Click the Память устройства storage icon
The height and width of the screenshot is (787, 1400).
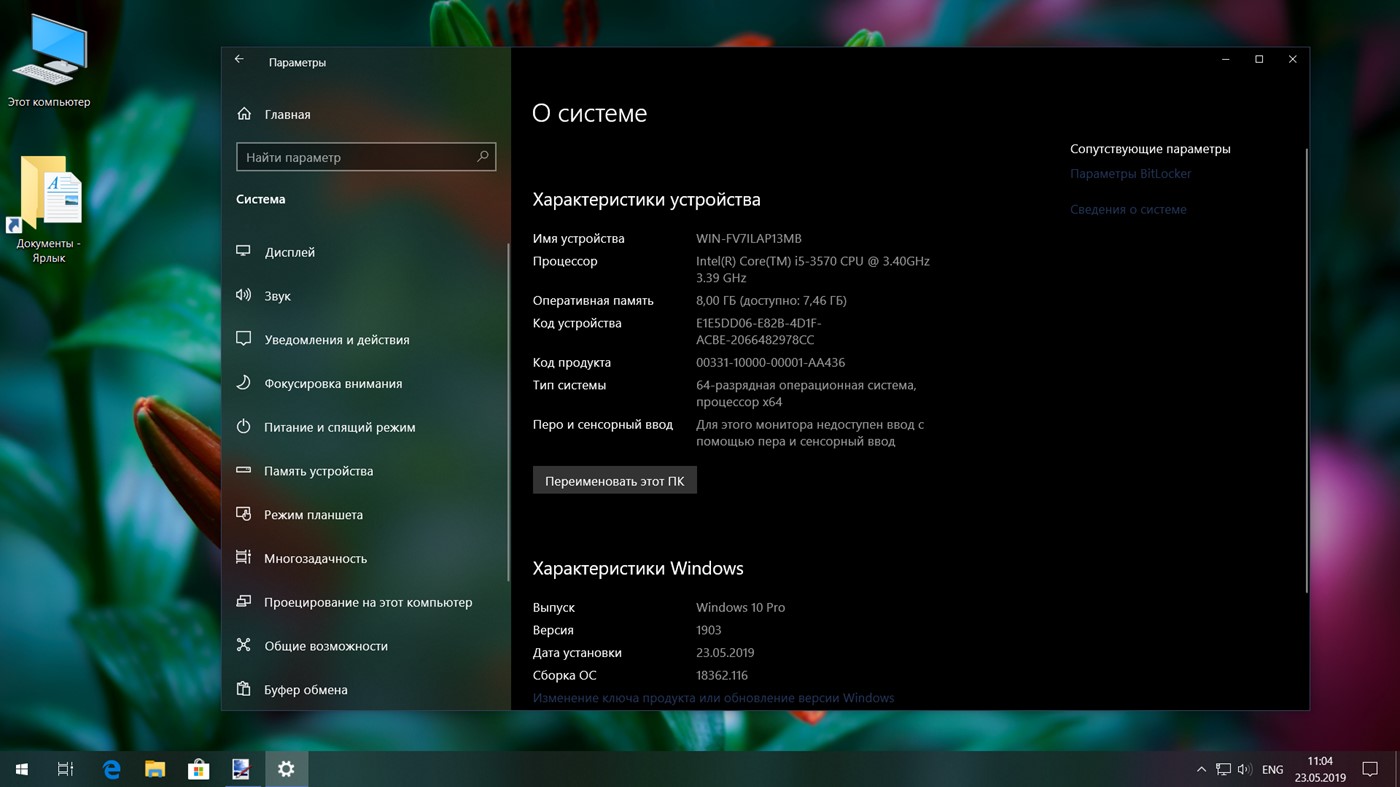click(x=243, y=470)
